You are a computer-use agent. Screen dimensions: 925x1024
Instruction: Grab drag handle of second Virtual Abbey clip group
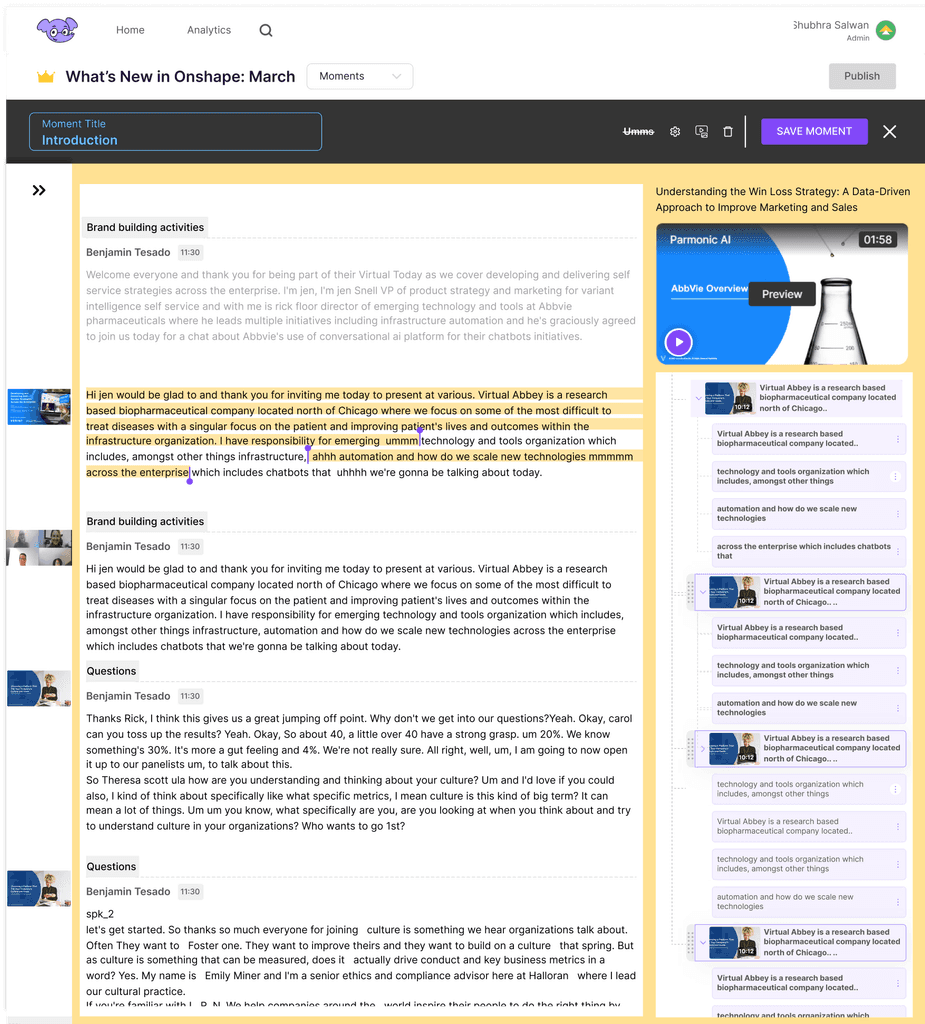[690, 592]
